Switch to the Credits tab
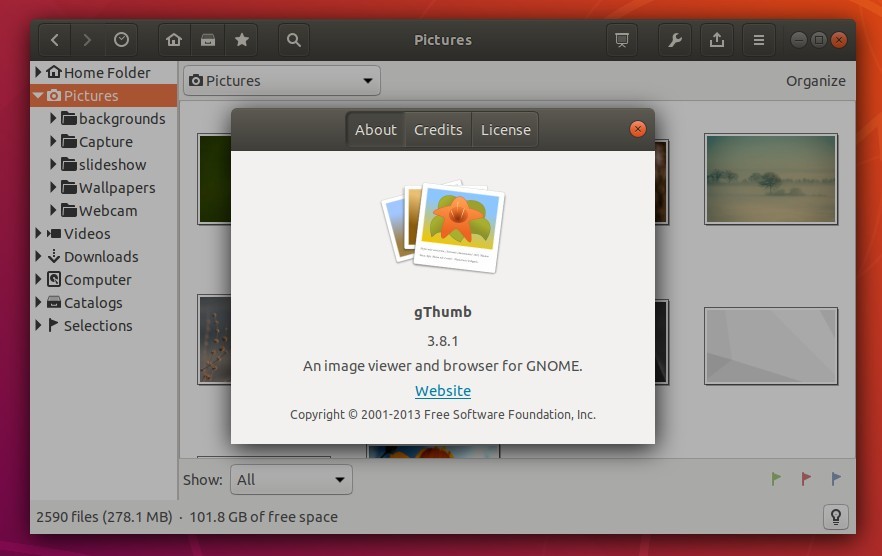 click(x=438, y=130)
